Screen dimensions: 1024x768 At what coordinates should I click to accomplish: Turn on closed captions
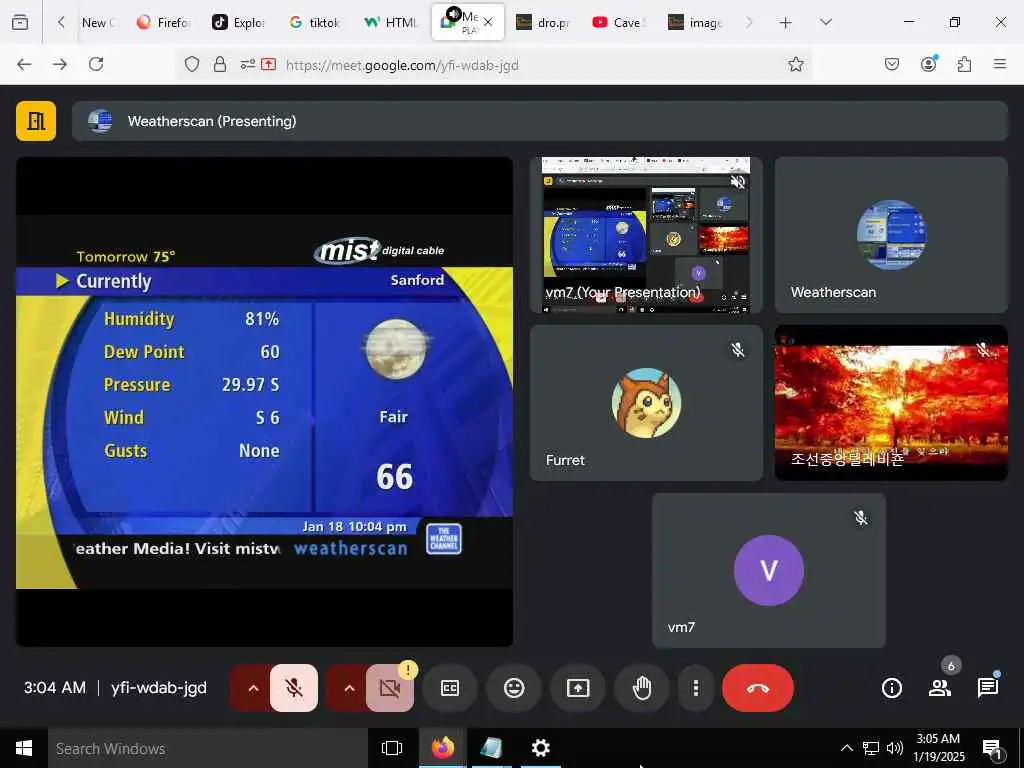[450, 688]
